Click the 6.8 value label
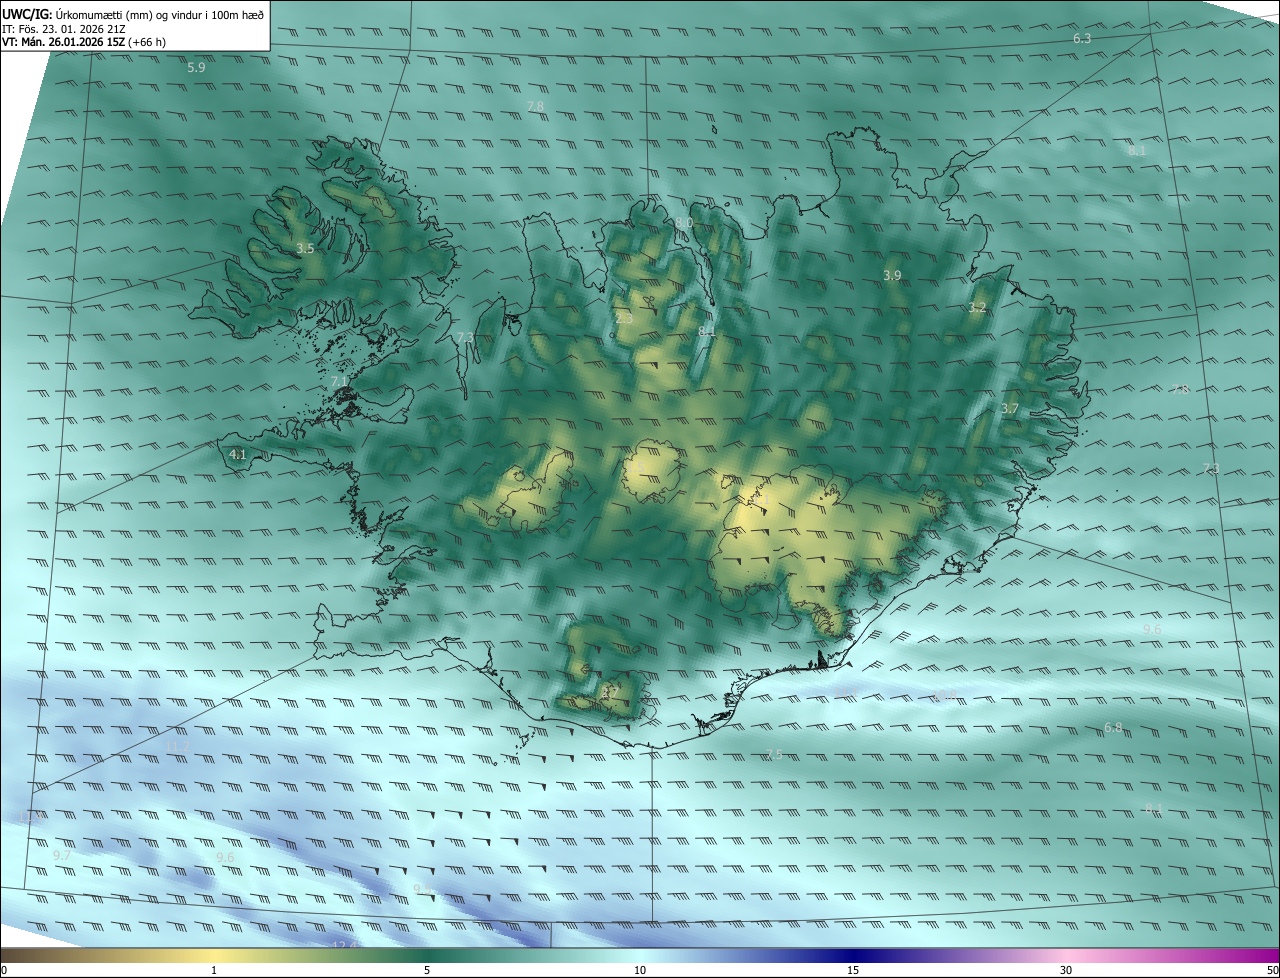Viewport: 1280px width, 978px height. tap(1113, 727)
